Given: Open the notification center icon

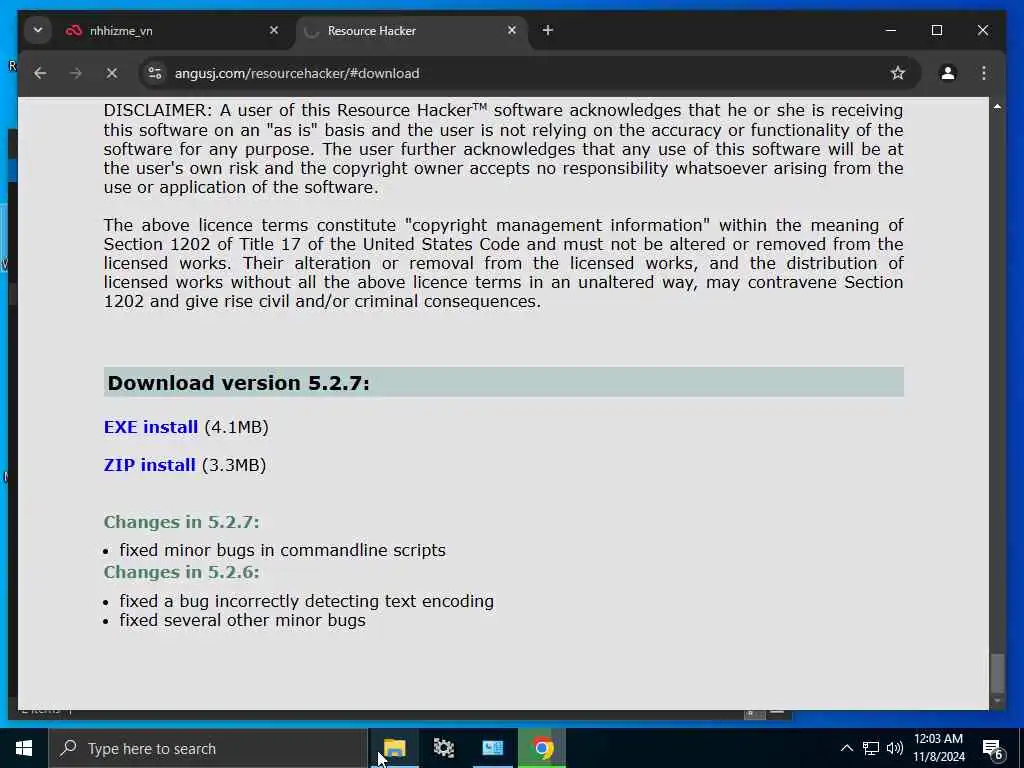Looking at the screenshot, I should [993, 749].
